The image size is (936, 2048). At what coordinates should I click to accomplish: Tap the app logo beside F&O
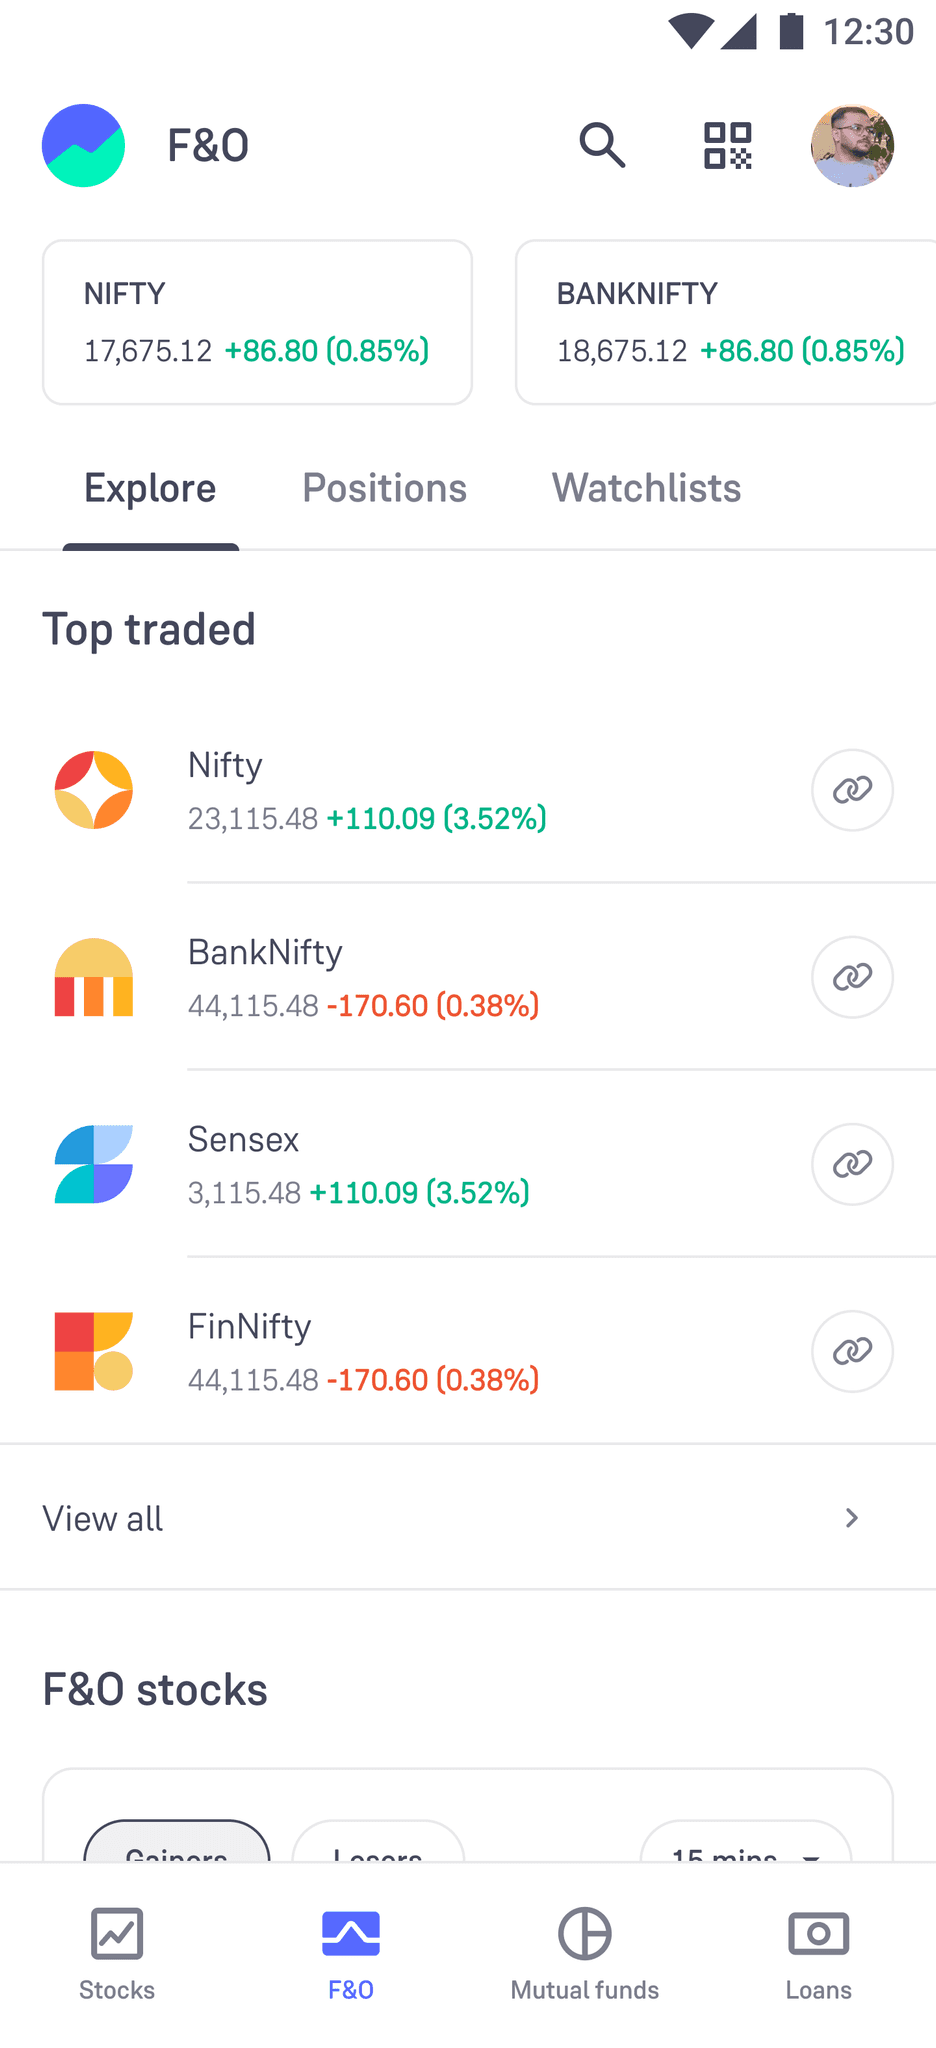coord(83,146)
